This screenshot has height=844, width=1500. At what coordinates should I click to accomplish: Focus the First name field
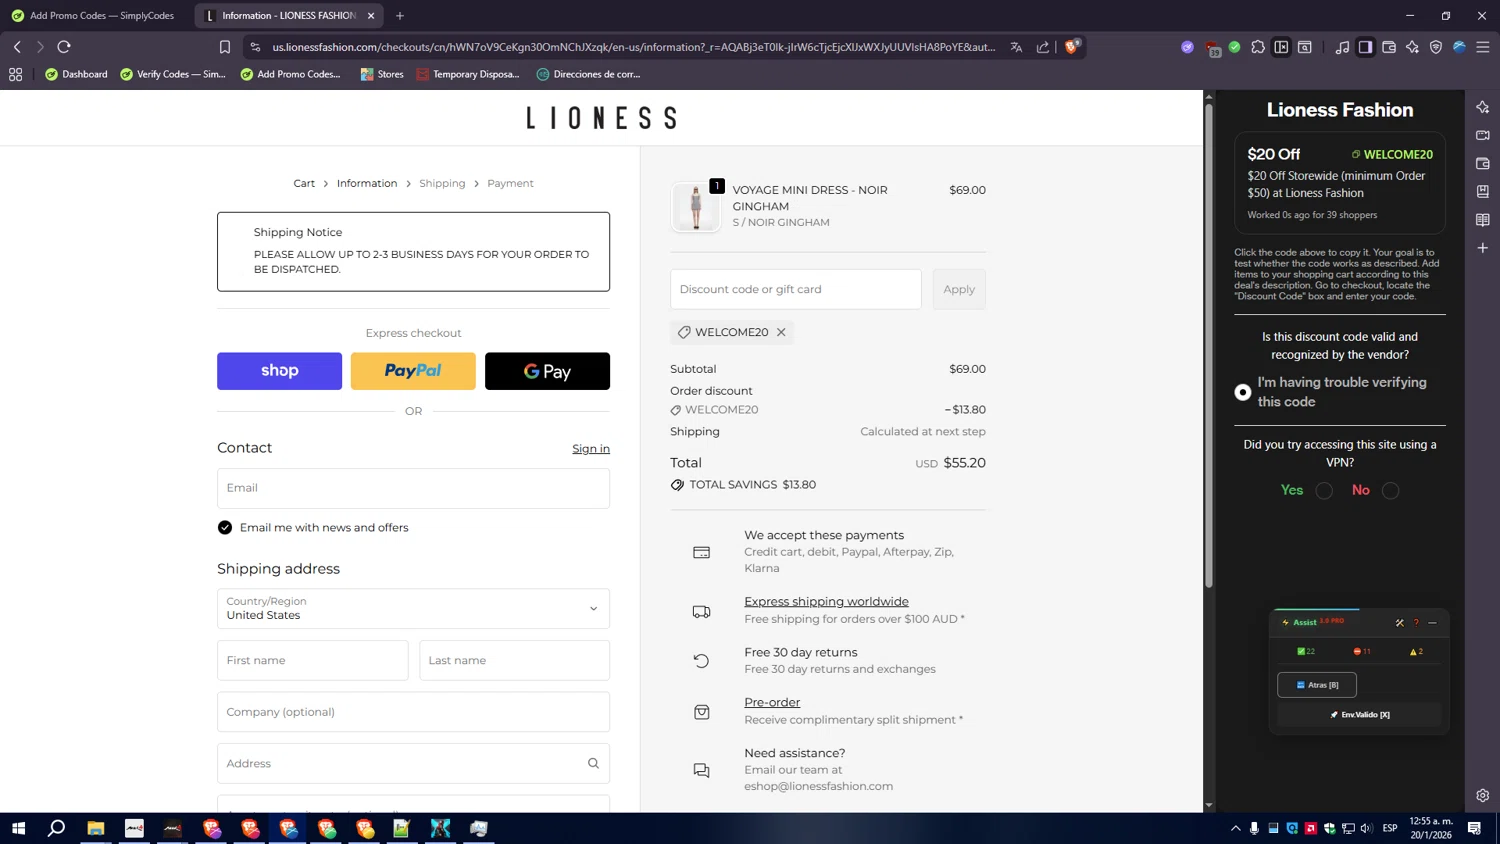[x=313, y=660]
